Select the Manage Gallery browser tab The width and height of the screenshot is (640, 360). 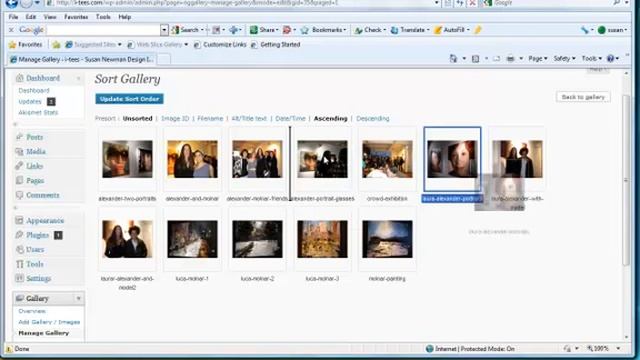click(82, 59)
